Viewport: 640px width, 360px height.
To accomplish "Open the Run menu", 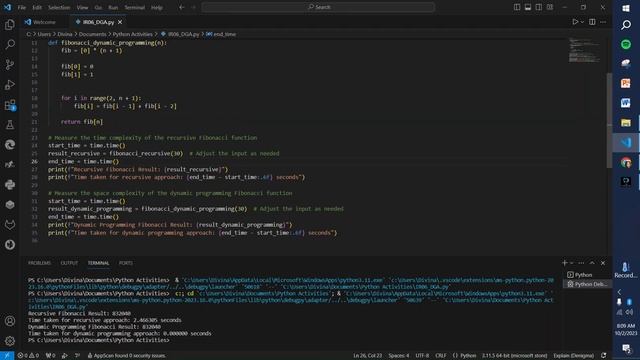I will [113, 7].
